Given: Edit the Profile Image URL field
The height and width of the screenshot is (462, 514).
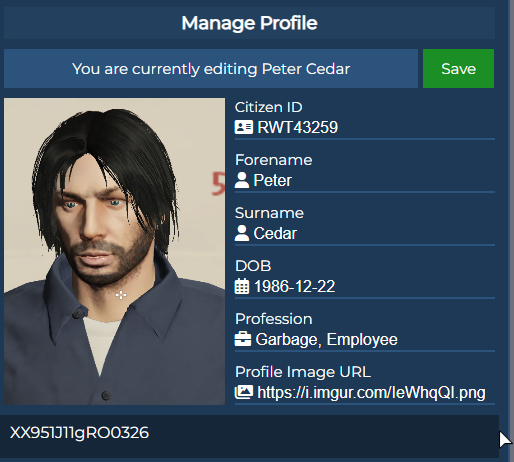Looking at the screenshot, I should [365, 393].
